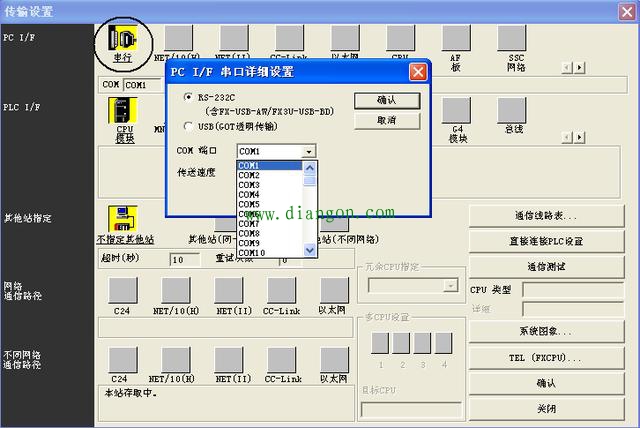
Task: Click the 目标CPU field
Action: [x=411, y=410]
